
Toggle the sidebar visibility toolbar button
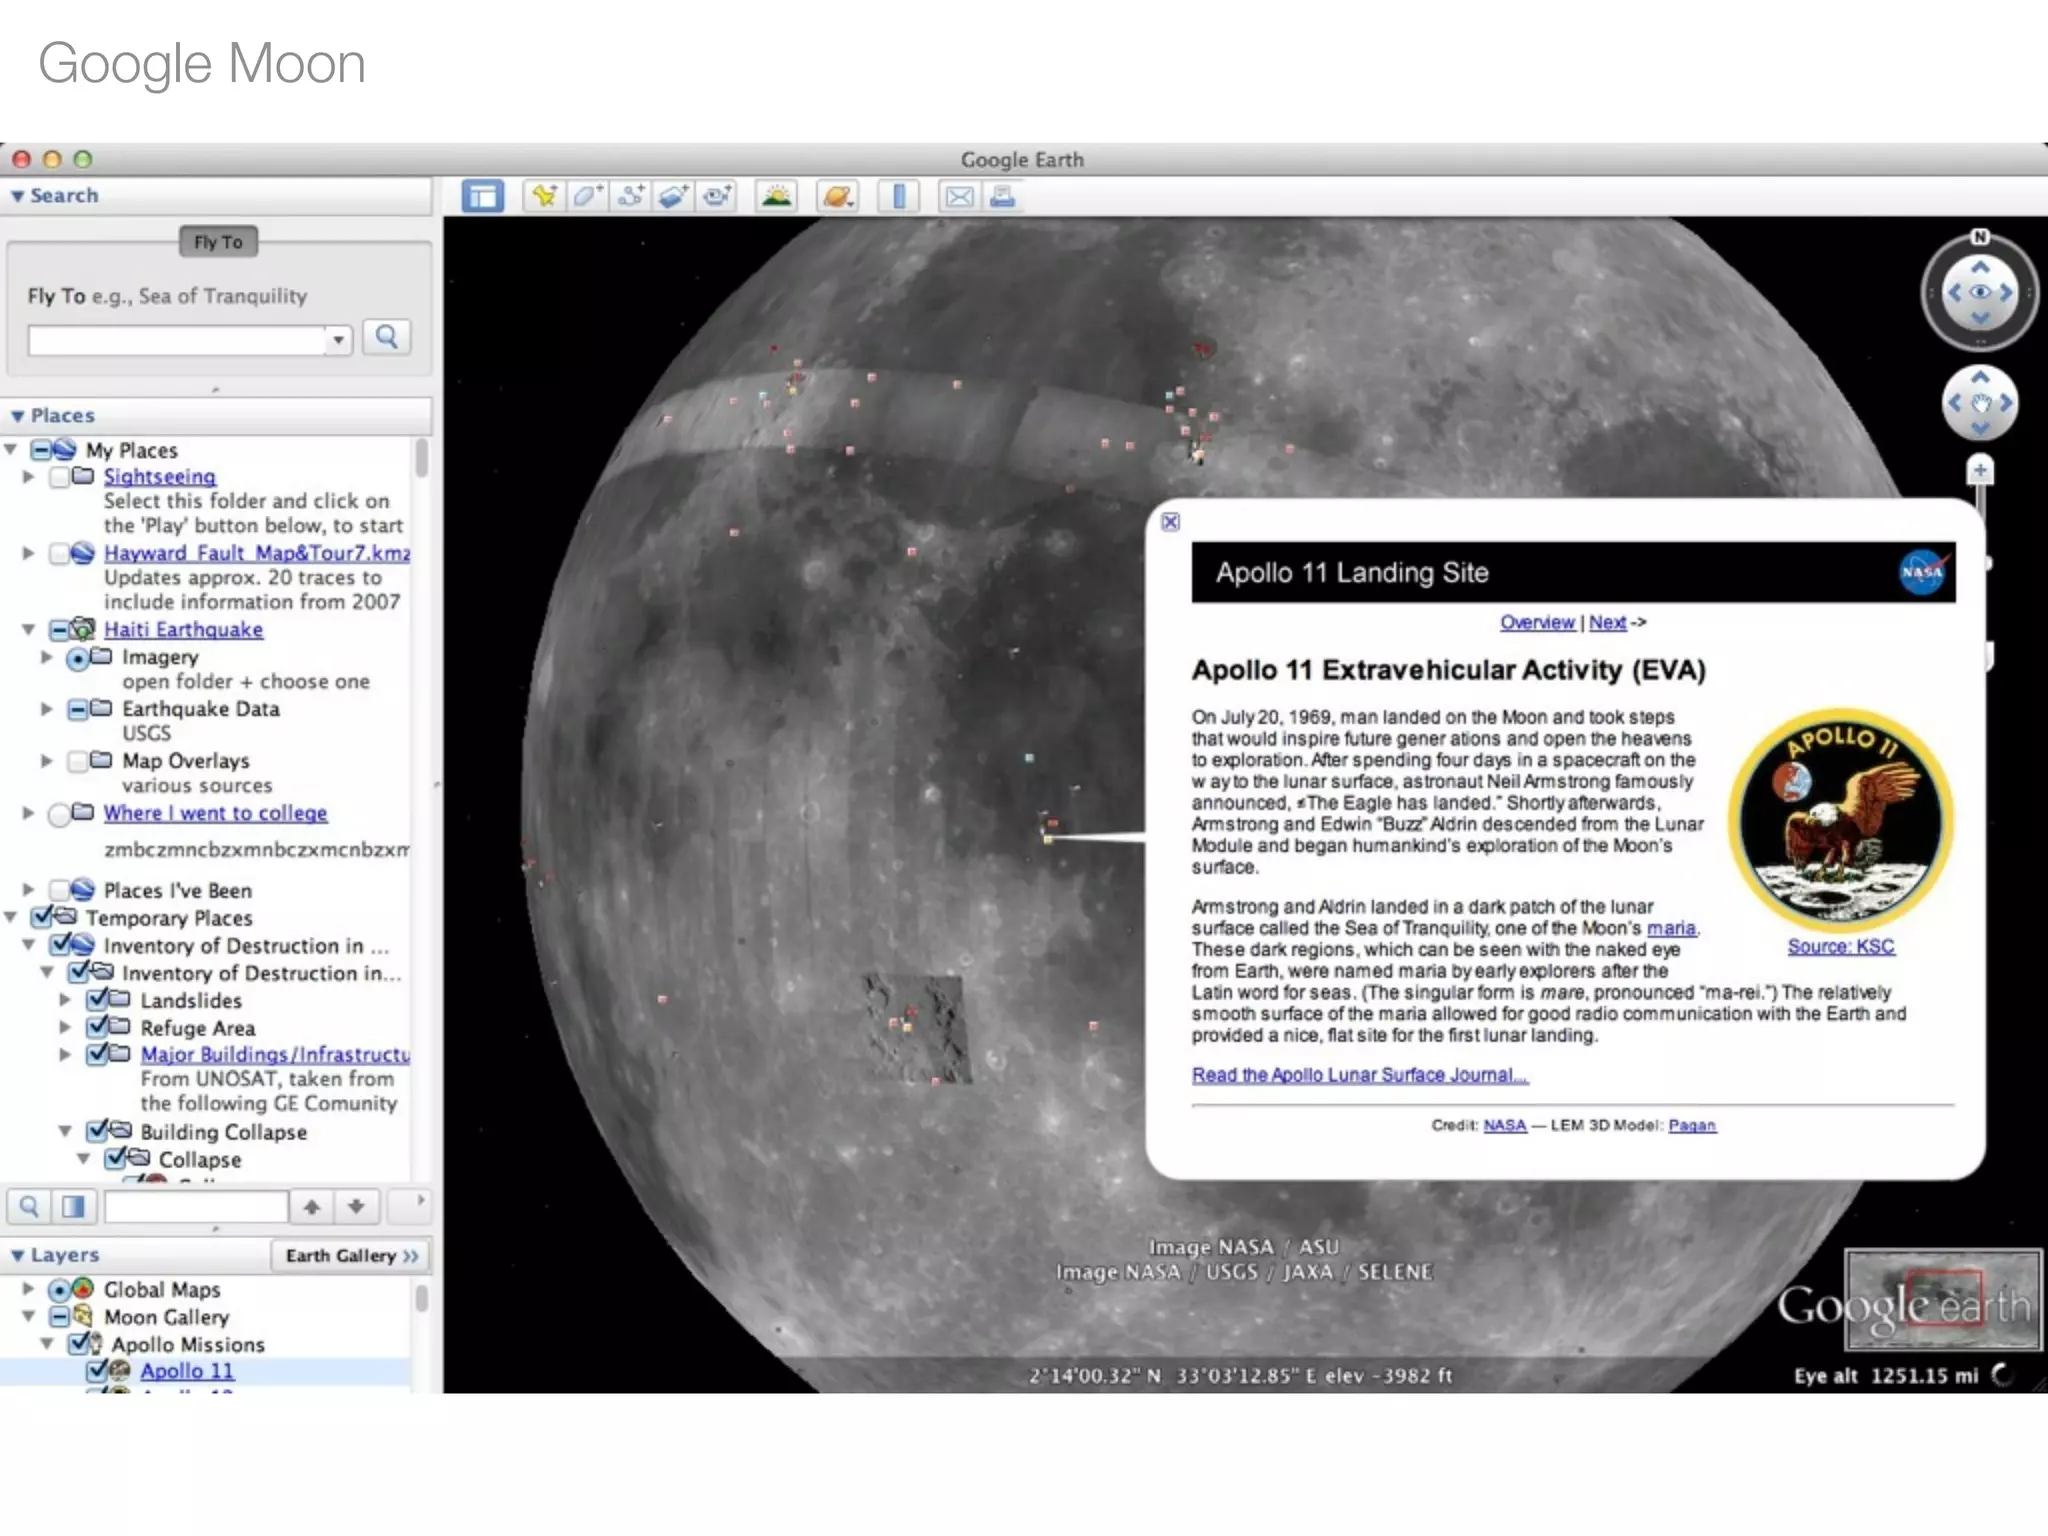483,196
